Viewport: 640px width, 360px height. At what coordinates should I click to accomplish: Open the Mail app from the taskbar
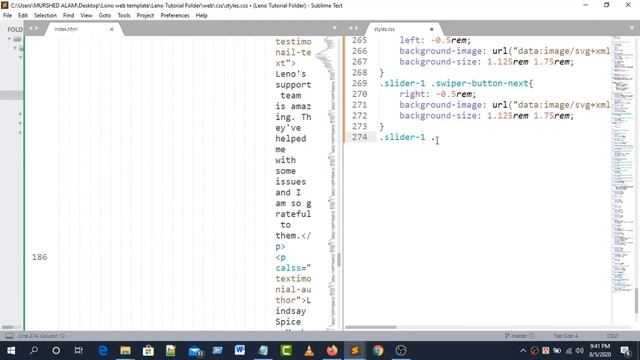196,351
